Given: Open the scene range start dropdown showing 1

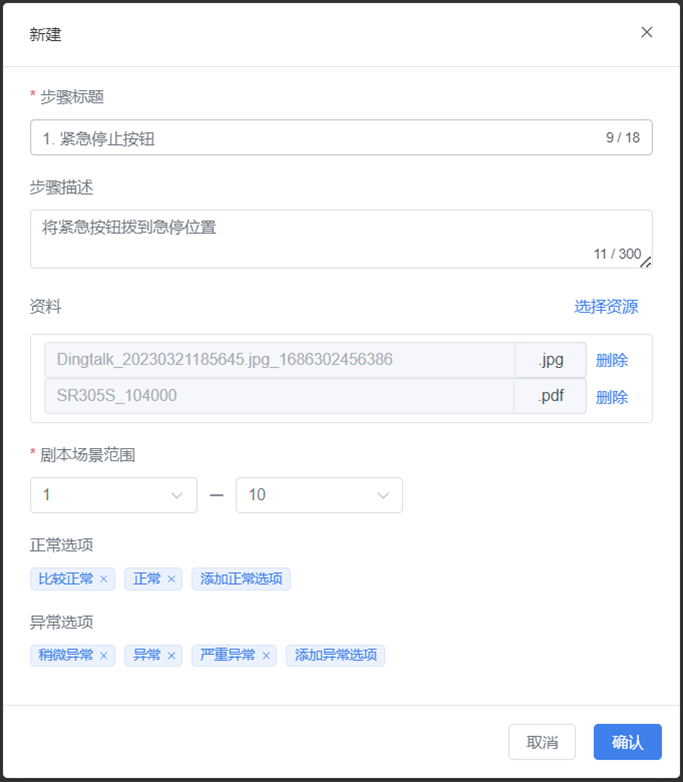Looking at the screenshot, I should tap(114, 495).
